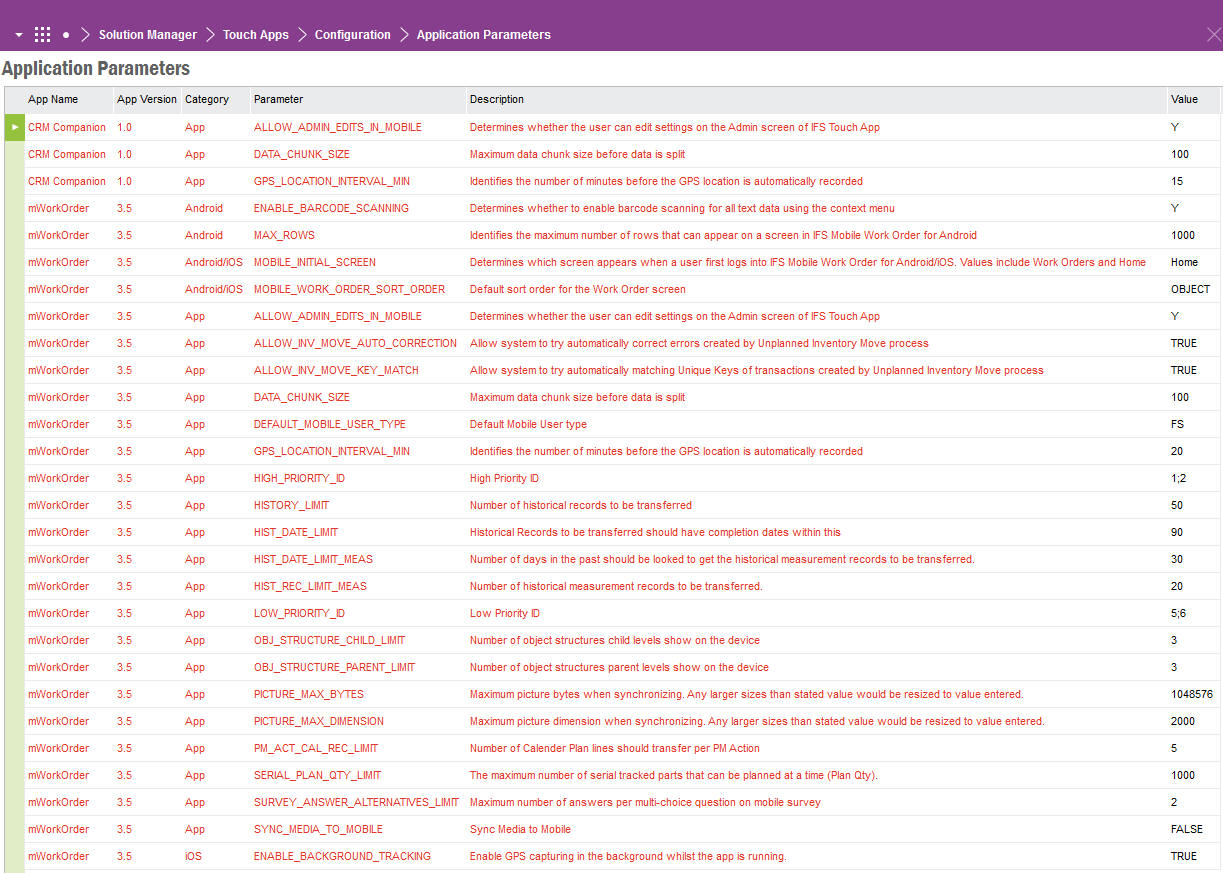Image resolution: width=1223 pixels, height=873 pixels.
Task: Go to Solution Manager breadcrumb
Action: [x=147, y=35]
